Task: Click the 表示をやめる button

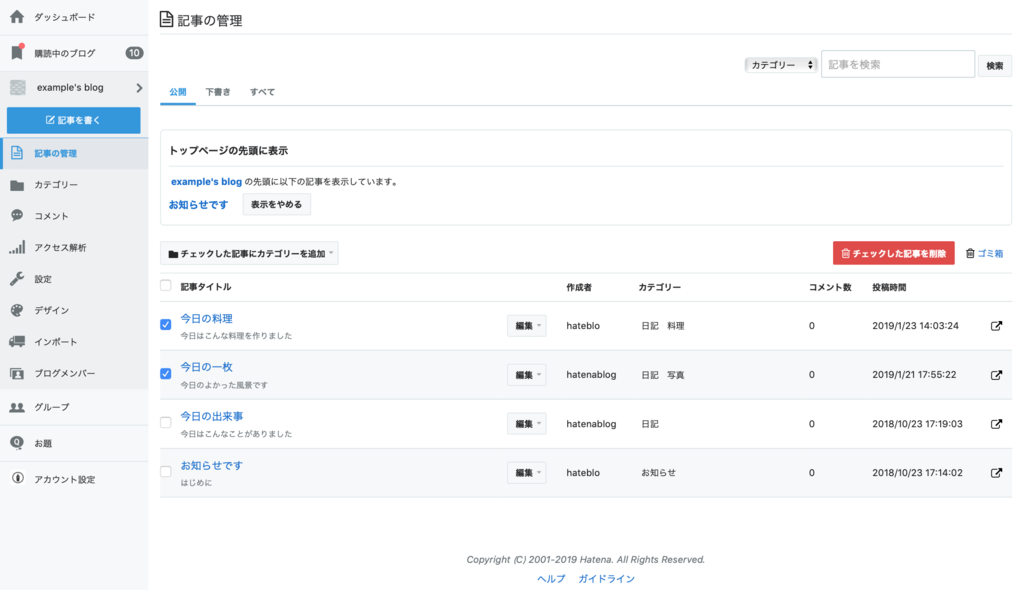Action: [x=276, y=205]
